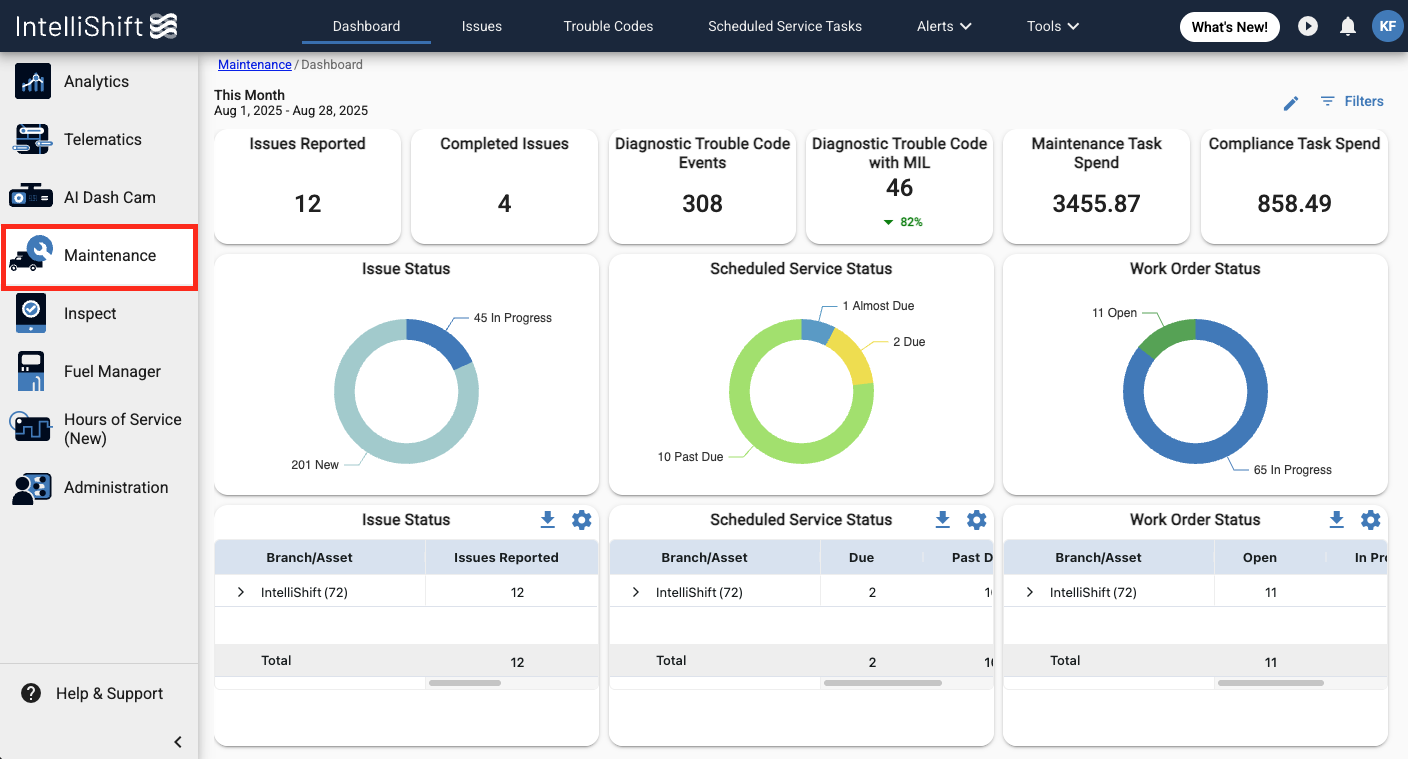Open Work Order Status table settings gear
Image resolution: width=1408 pixels, height=759 pixels.
pyautogui.click(x=1371, y=520)
